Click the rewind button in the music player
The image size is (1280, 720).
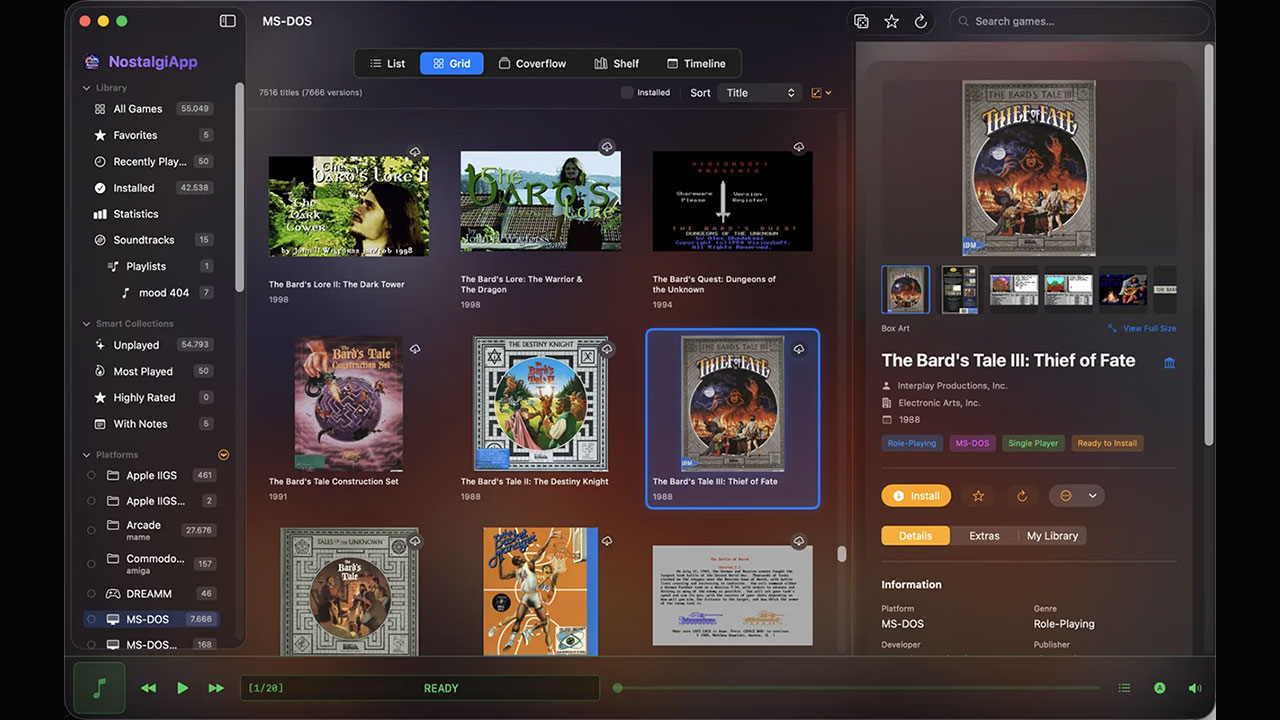point(148,688)
